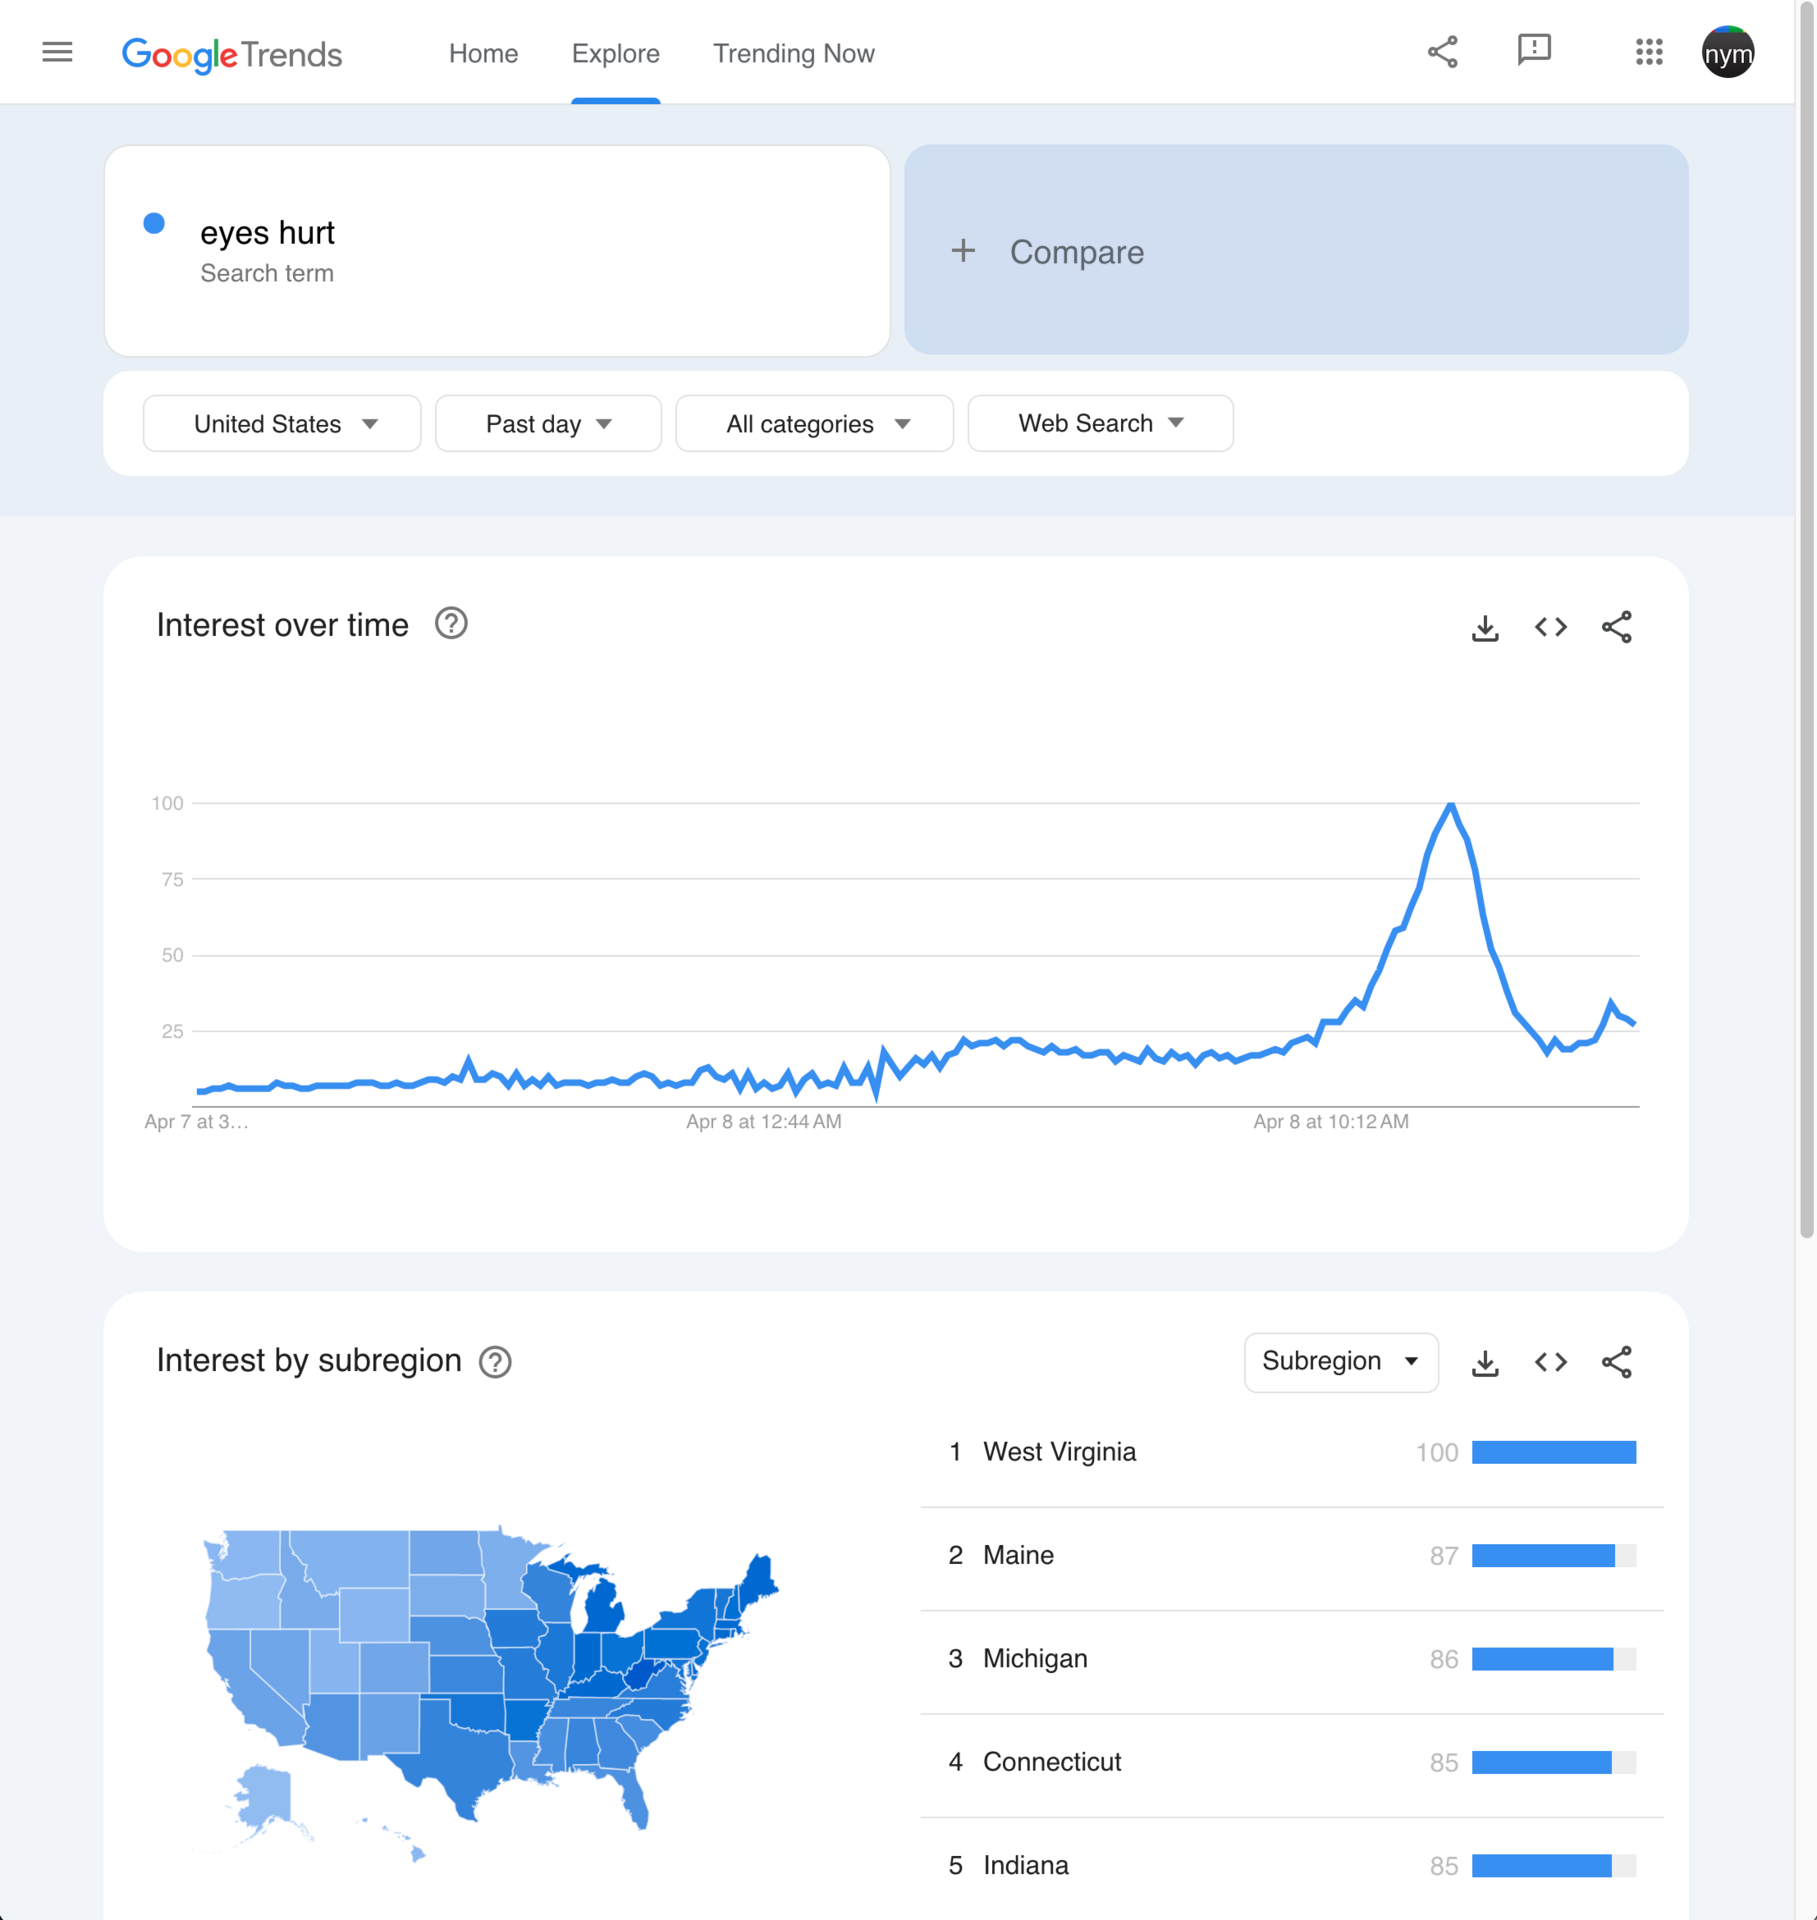This screenshot has width=1817, height=1920.
Task: Show help for Interest over time
Action: coord(451,624)
